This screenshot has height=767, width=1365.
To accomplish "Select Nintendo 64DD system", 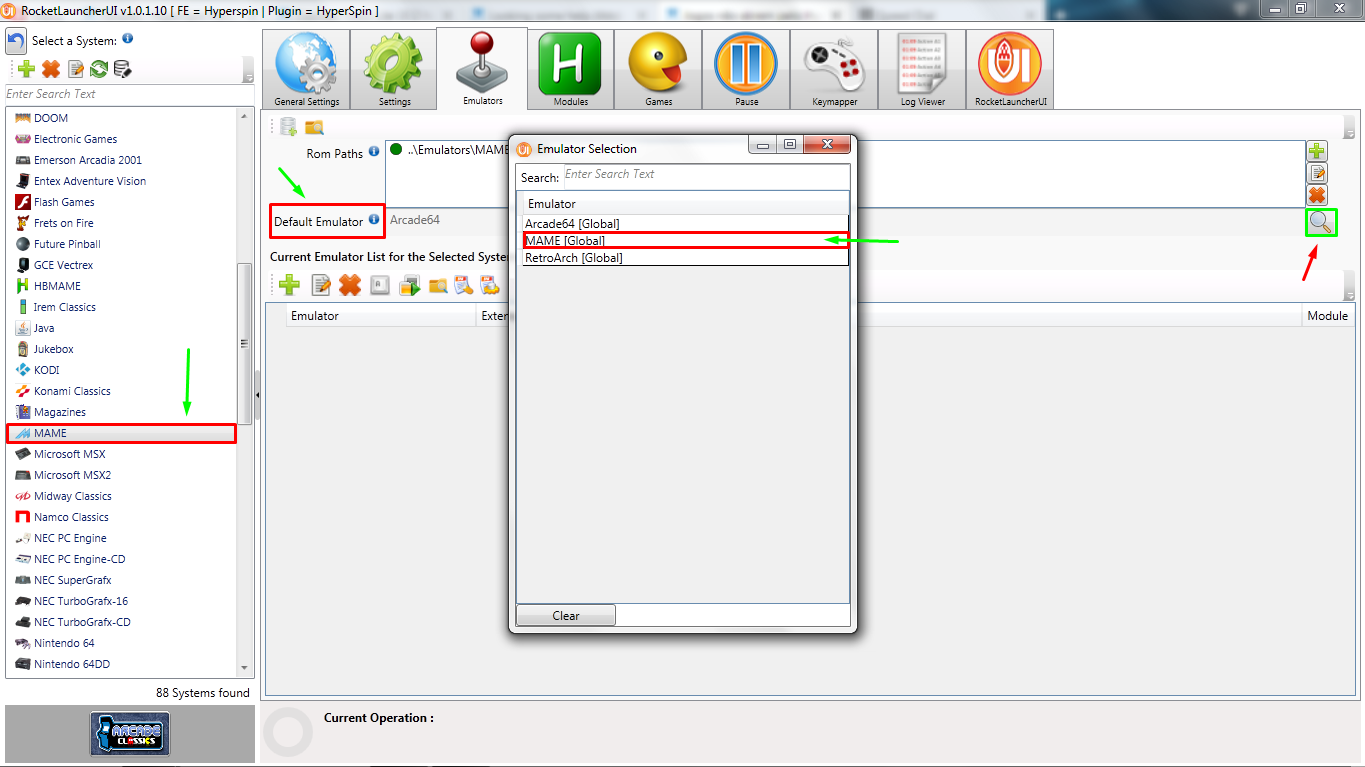I will (121, 664).
